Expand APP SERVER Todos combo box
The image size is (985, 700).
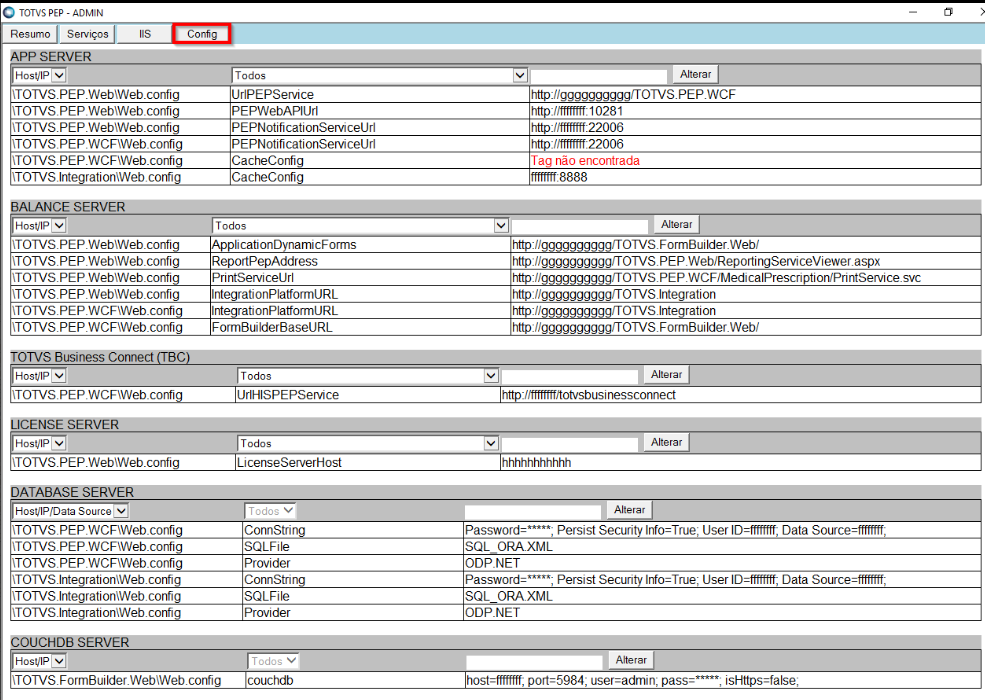pyautogui.click(x=379, y=75)
